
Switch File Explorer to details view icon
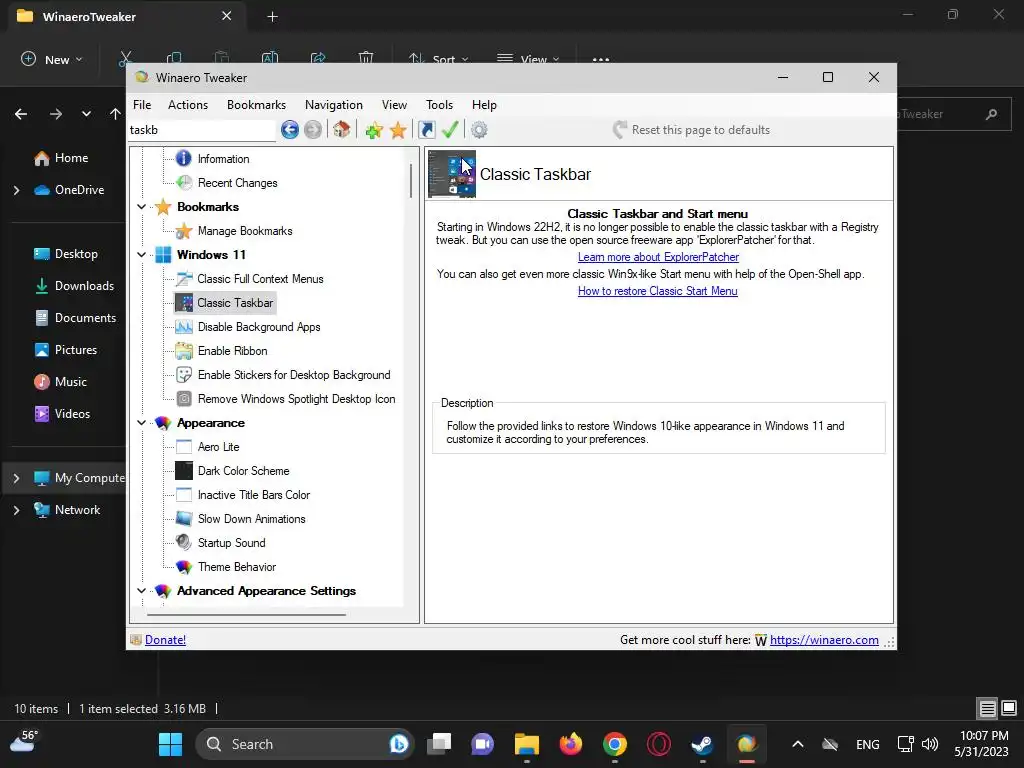(987, 708)
